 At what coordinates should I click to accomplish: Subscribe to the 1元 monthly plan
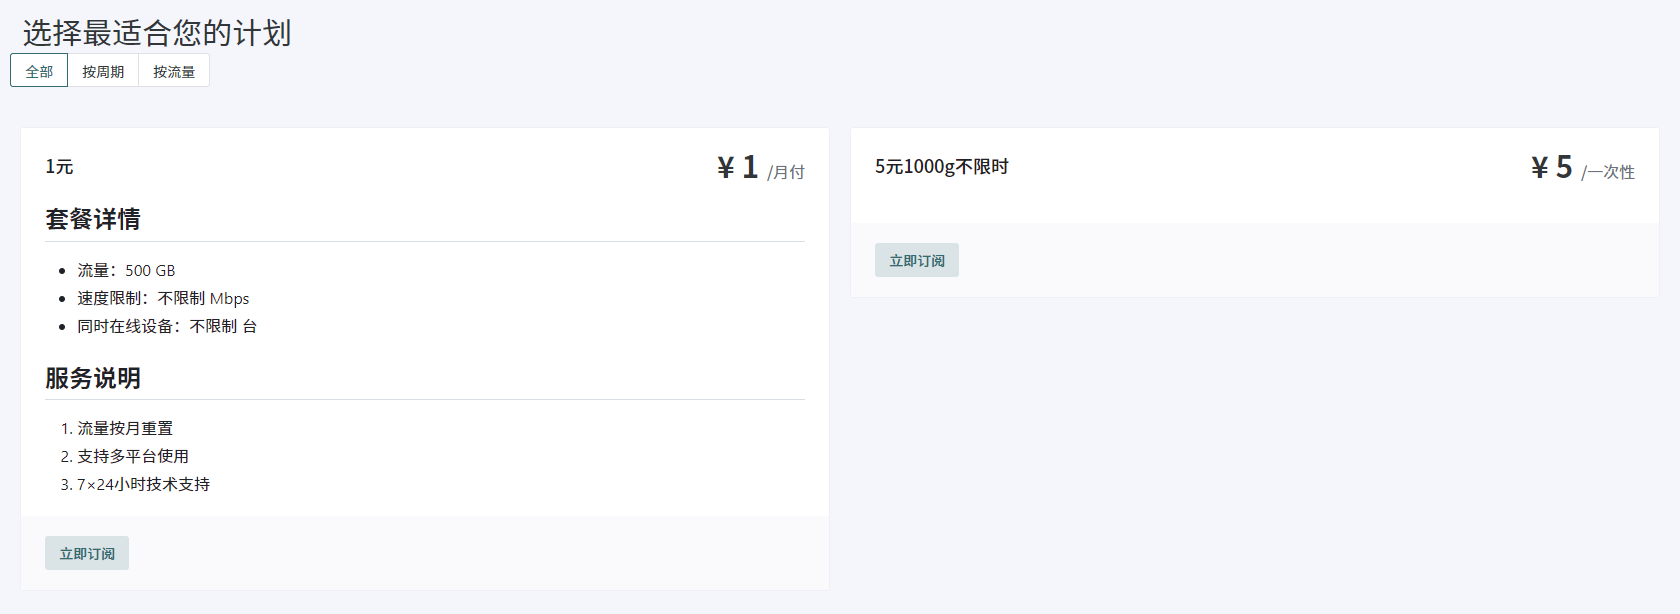click(x=87, y=553)
